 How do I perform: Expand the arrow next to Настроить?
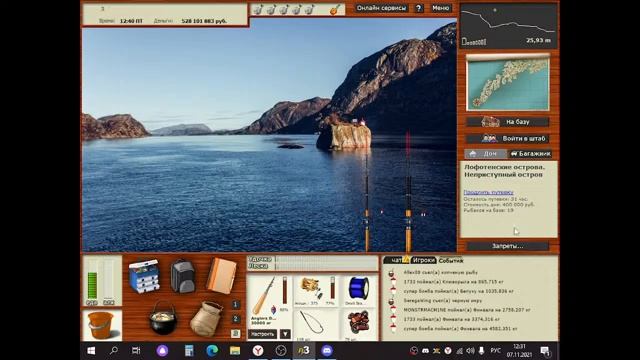(x=285, y=334)
